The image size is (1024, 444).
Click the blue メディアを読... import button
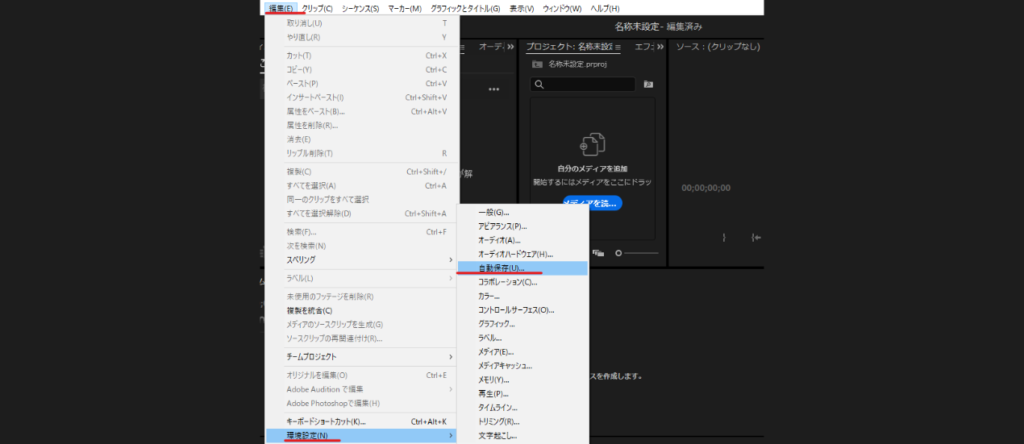[x=591, y=203]
